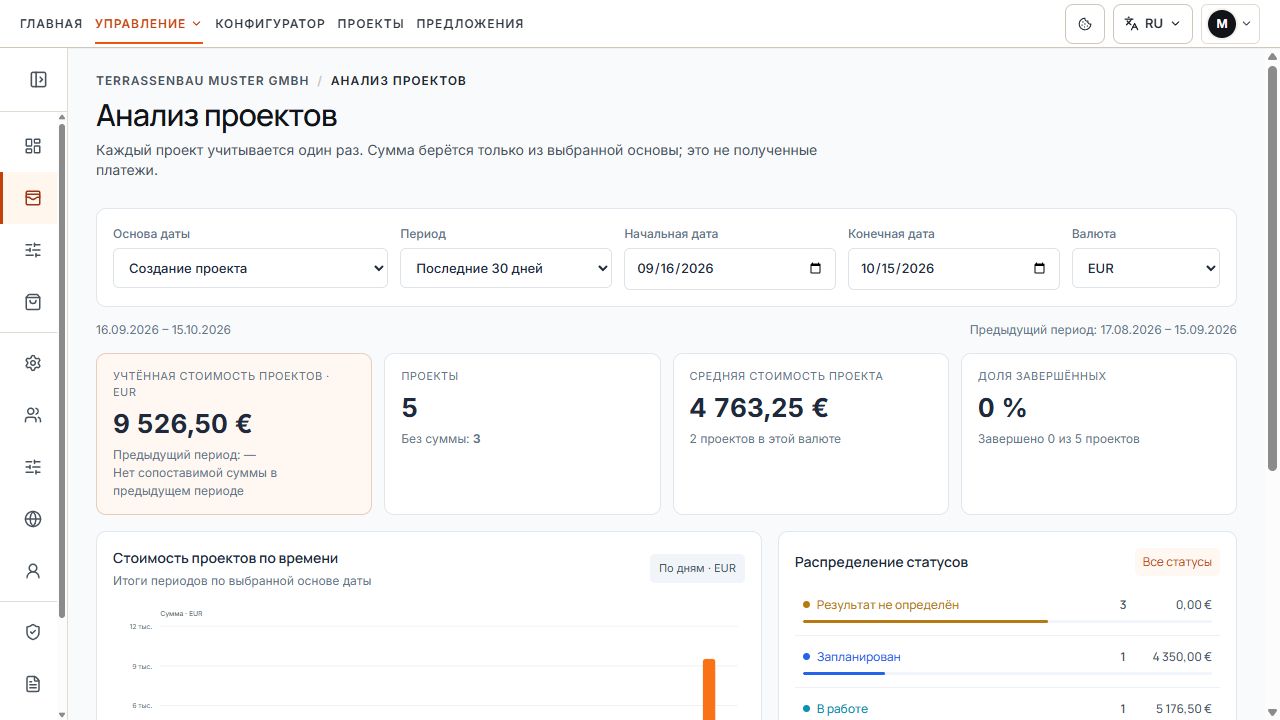The image size is (1280, 720).
Task: Open the single-person icon in sidebar
Action: 33,571
